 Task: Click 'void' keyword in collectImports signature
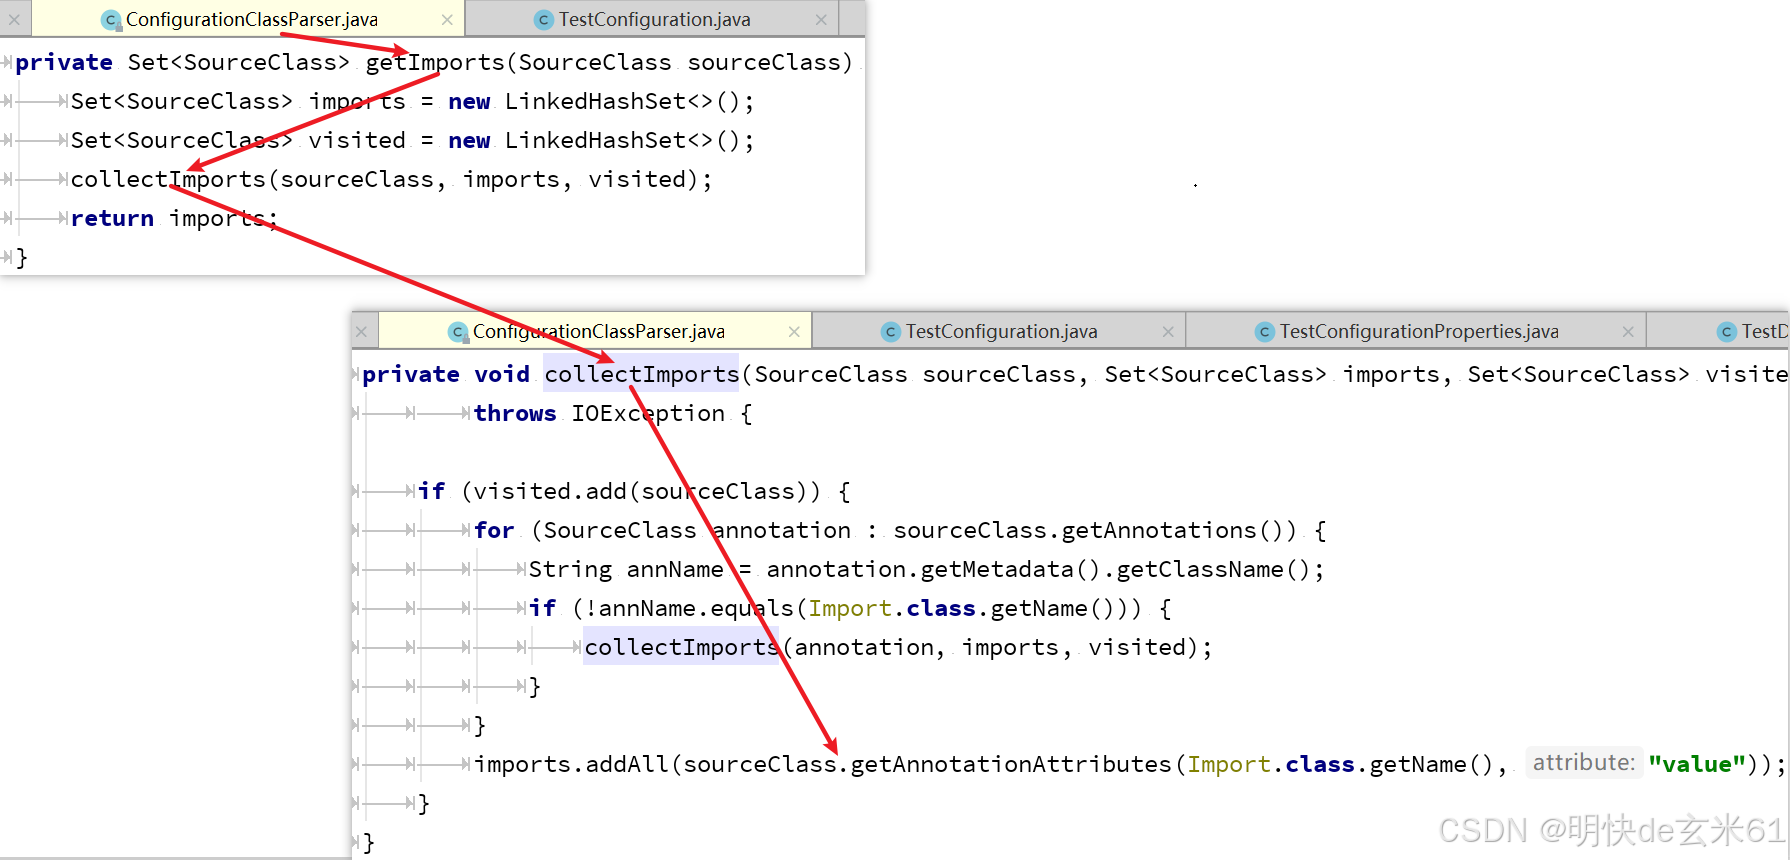(x=502, y=374)
